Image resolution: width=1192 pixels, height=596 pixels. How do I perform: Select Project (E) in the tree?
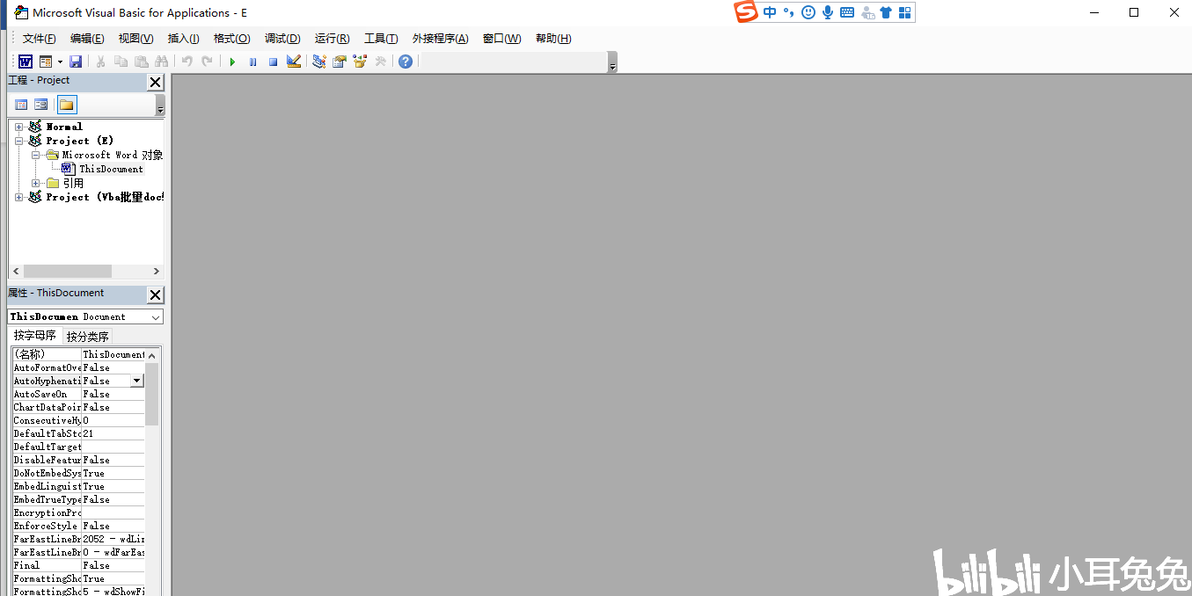(79, 141)
